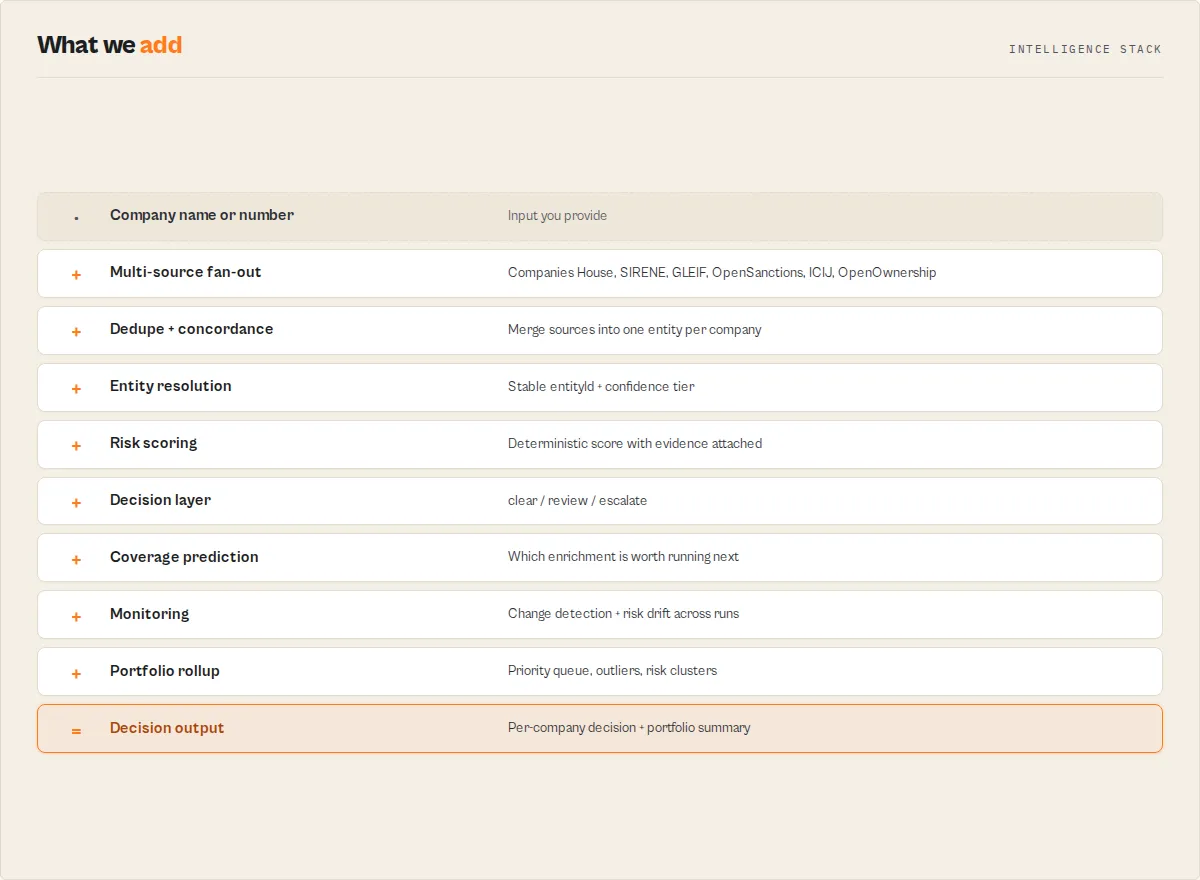Select the 'Entity resolution' label

[171, 386]
